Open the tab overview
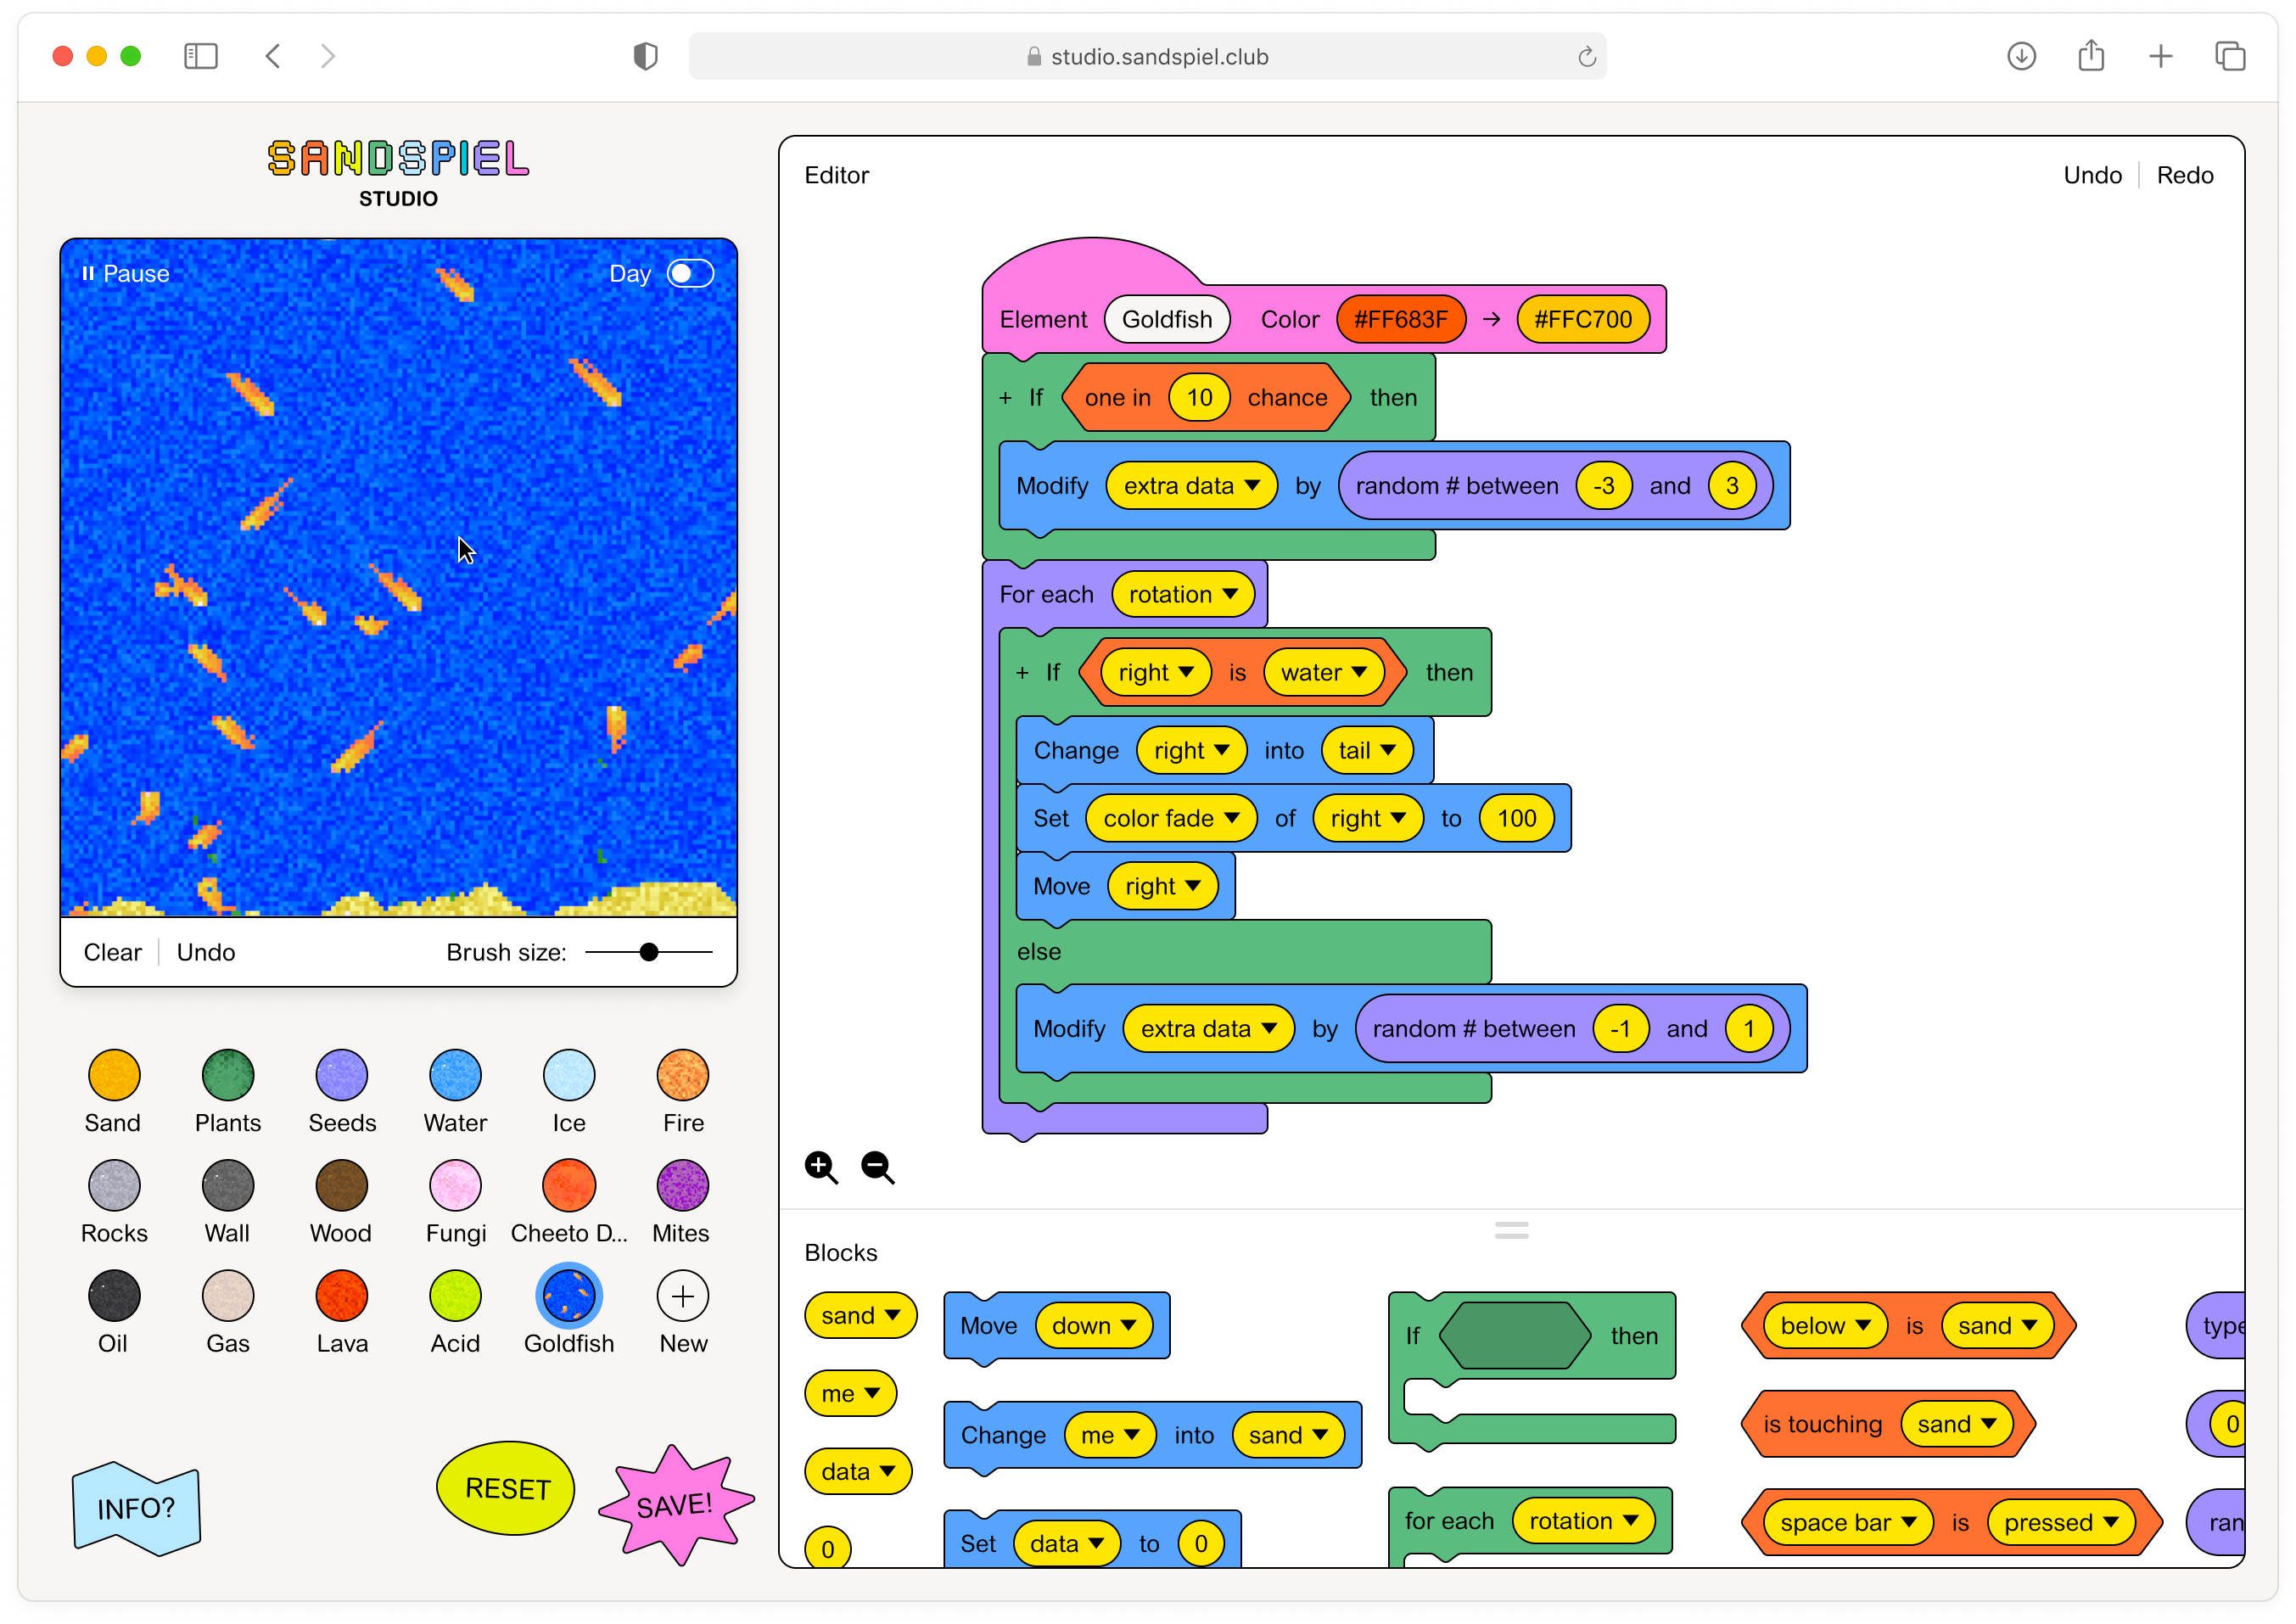This screenshot has width=2296, height=1624. pos(2230,56)
